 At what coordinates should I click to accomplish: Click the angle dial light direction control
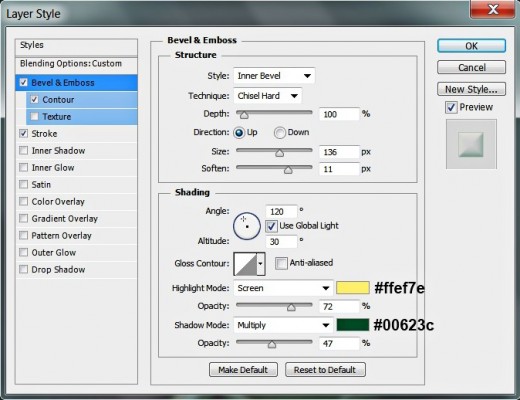pos(247,226)
